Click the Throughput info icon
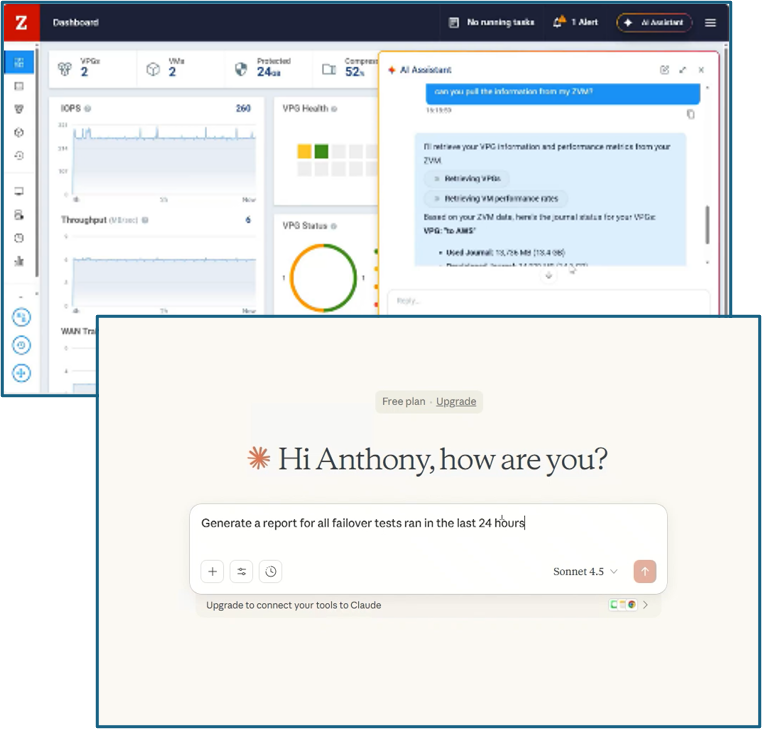762x729 pixels. [145, 220]
